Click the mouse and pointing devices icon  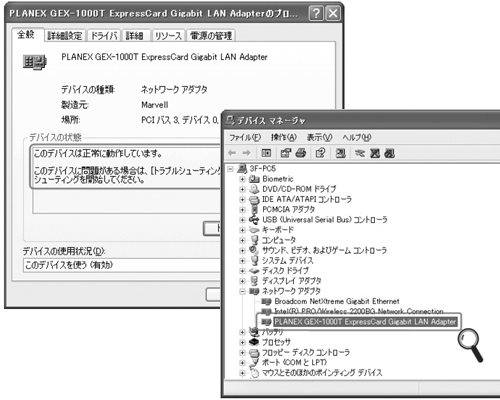[255, 373]
